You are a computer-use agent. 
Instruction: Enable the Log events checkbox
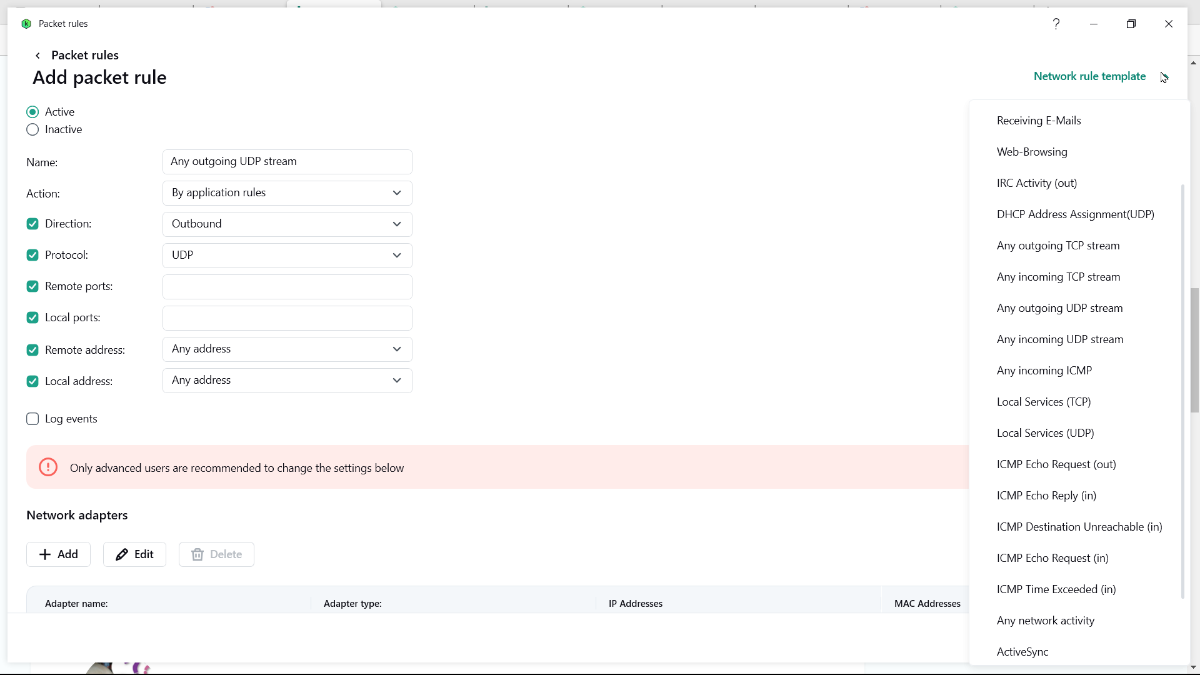click(33, 419)
